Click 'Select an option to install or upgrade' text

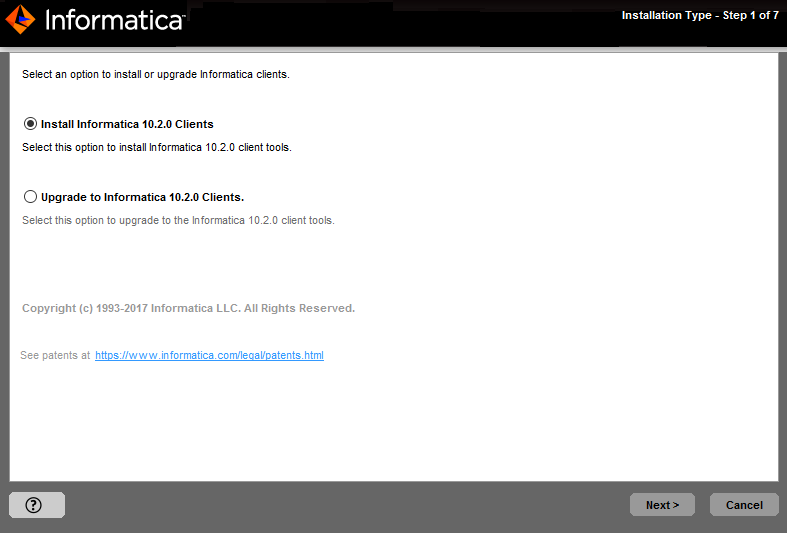(x=156, y=74)
